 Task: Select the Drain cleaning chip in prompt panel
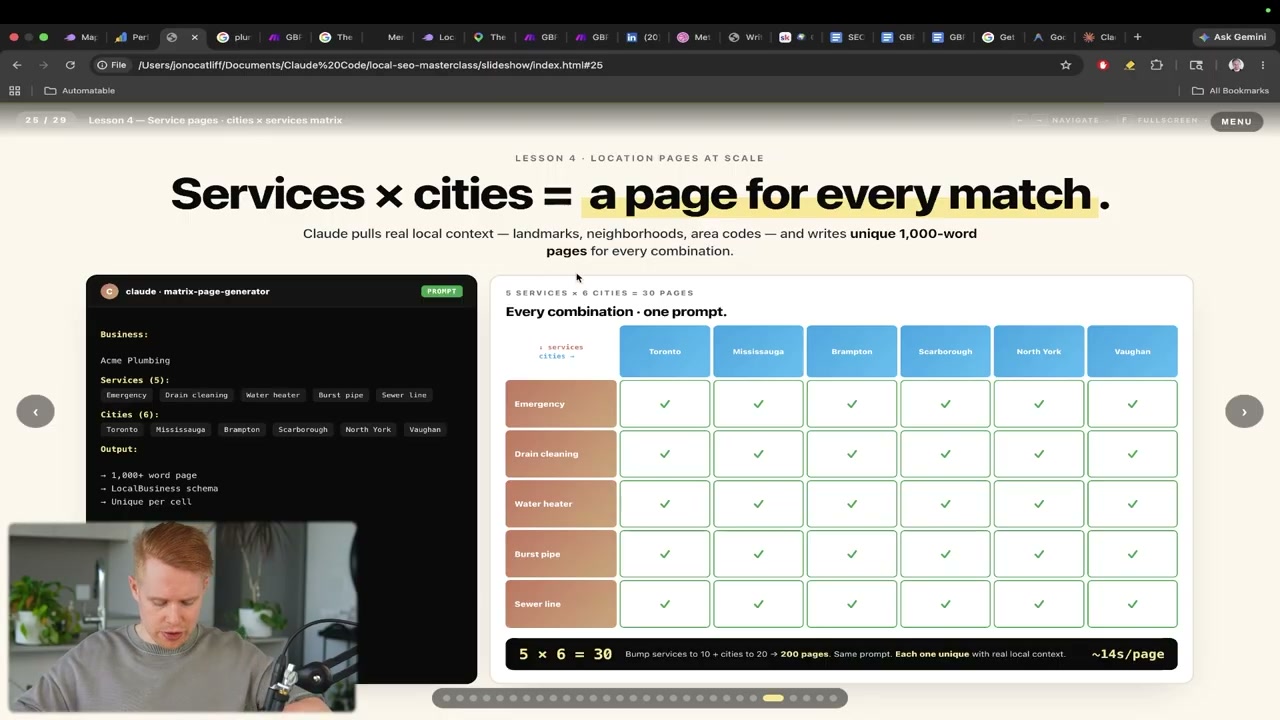[196, 395]
